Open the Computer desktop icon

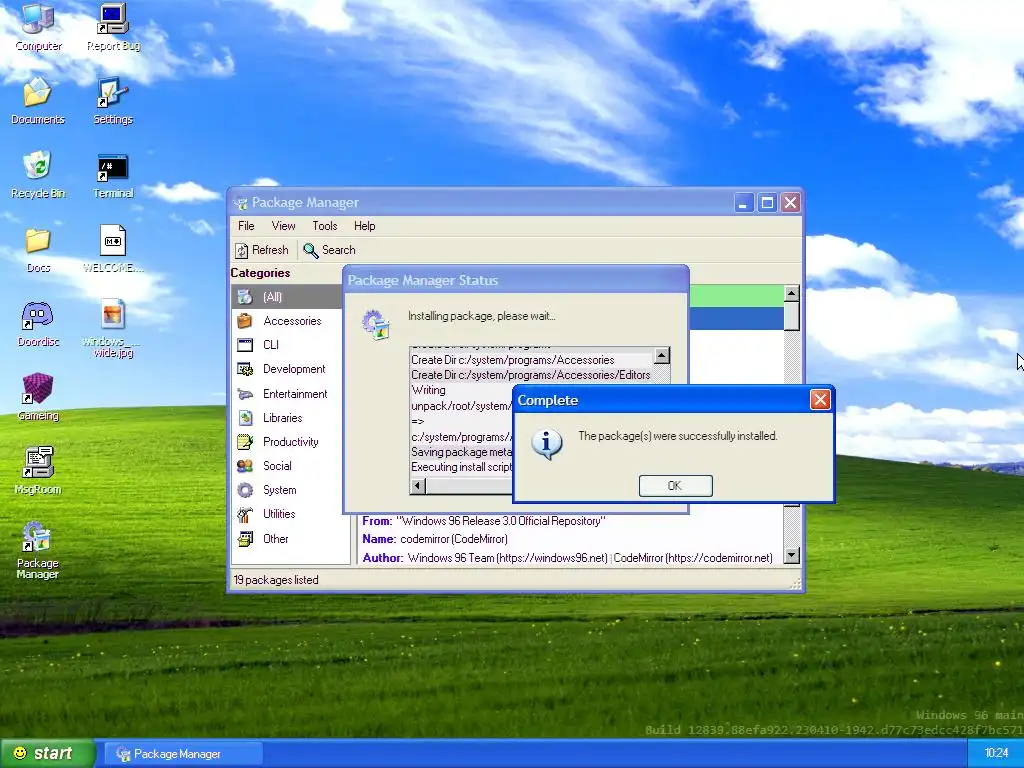(38, 28)
